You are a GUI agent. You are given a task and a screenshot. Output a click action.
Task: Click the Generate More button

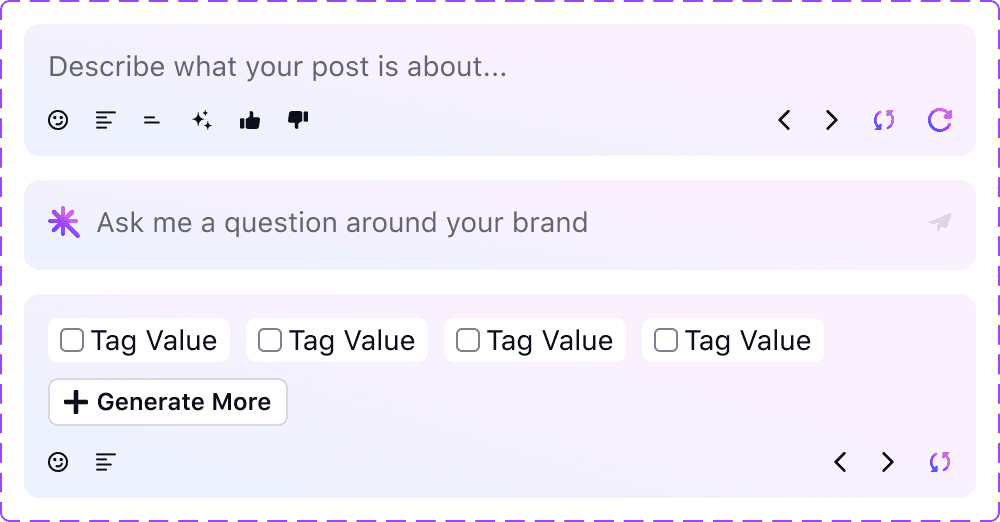click(168, 402)
